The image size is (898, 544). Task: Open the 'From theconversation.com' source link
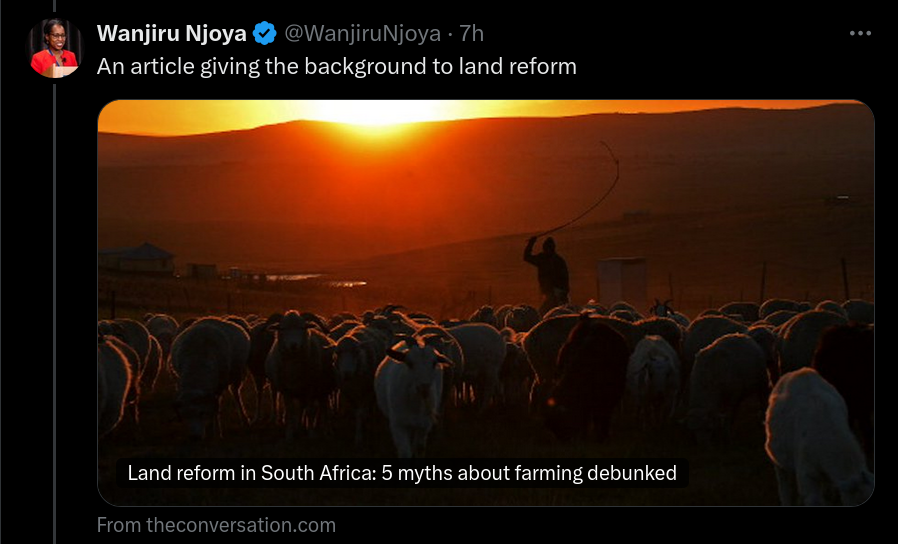pos(216,525)
